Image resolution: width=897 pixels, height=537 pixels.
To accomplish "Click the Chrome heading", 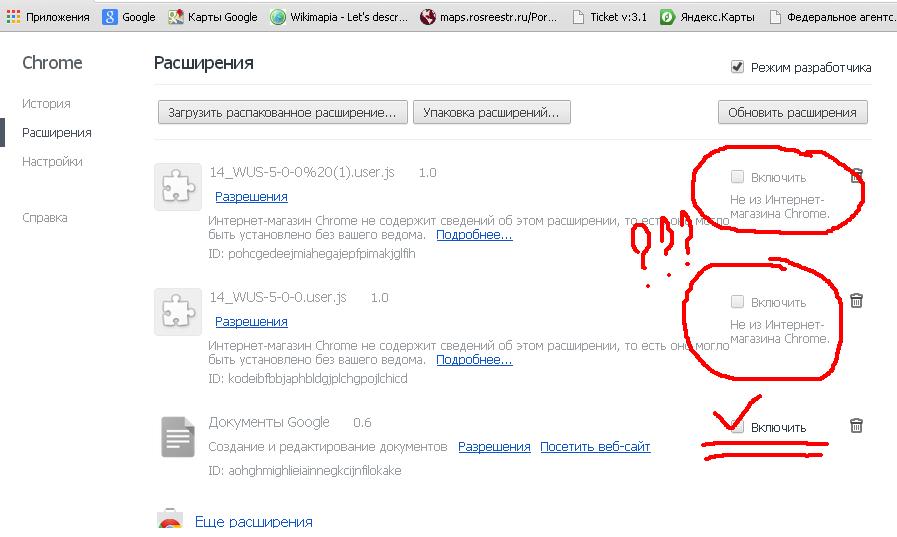I will tap(52, 62).
